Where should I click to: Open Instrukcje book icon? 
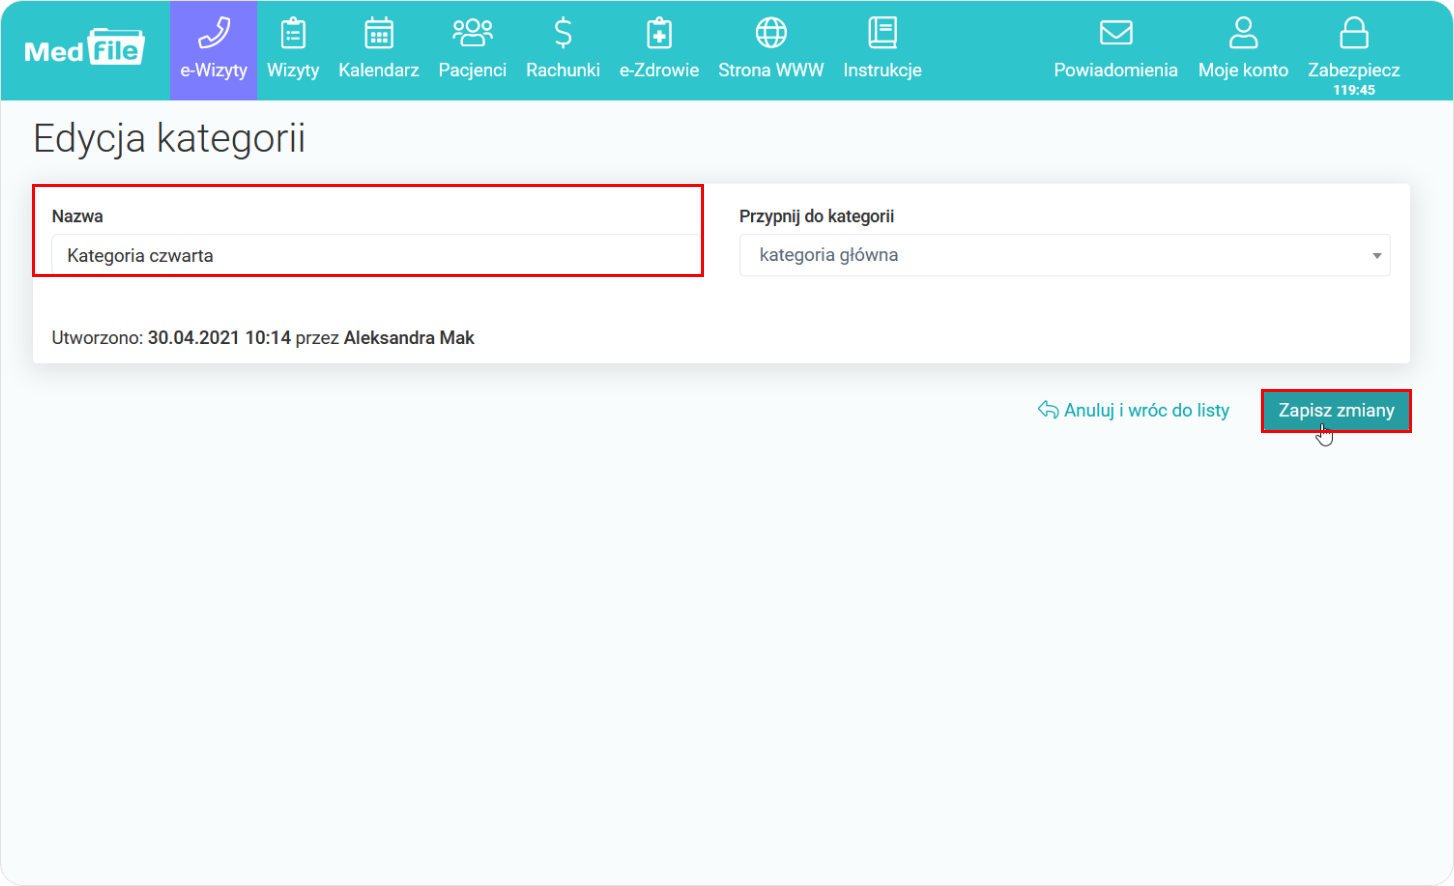coord(882,33)
